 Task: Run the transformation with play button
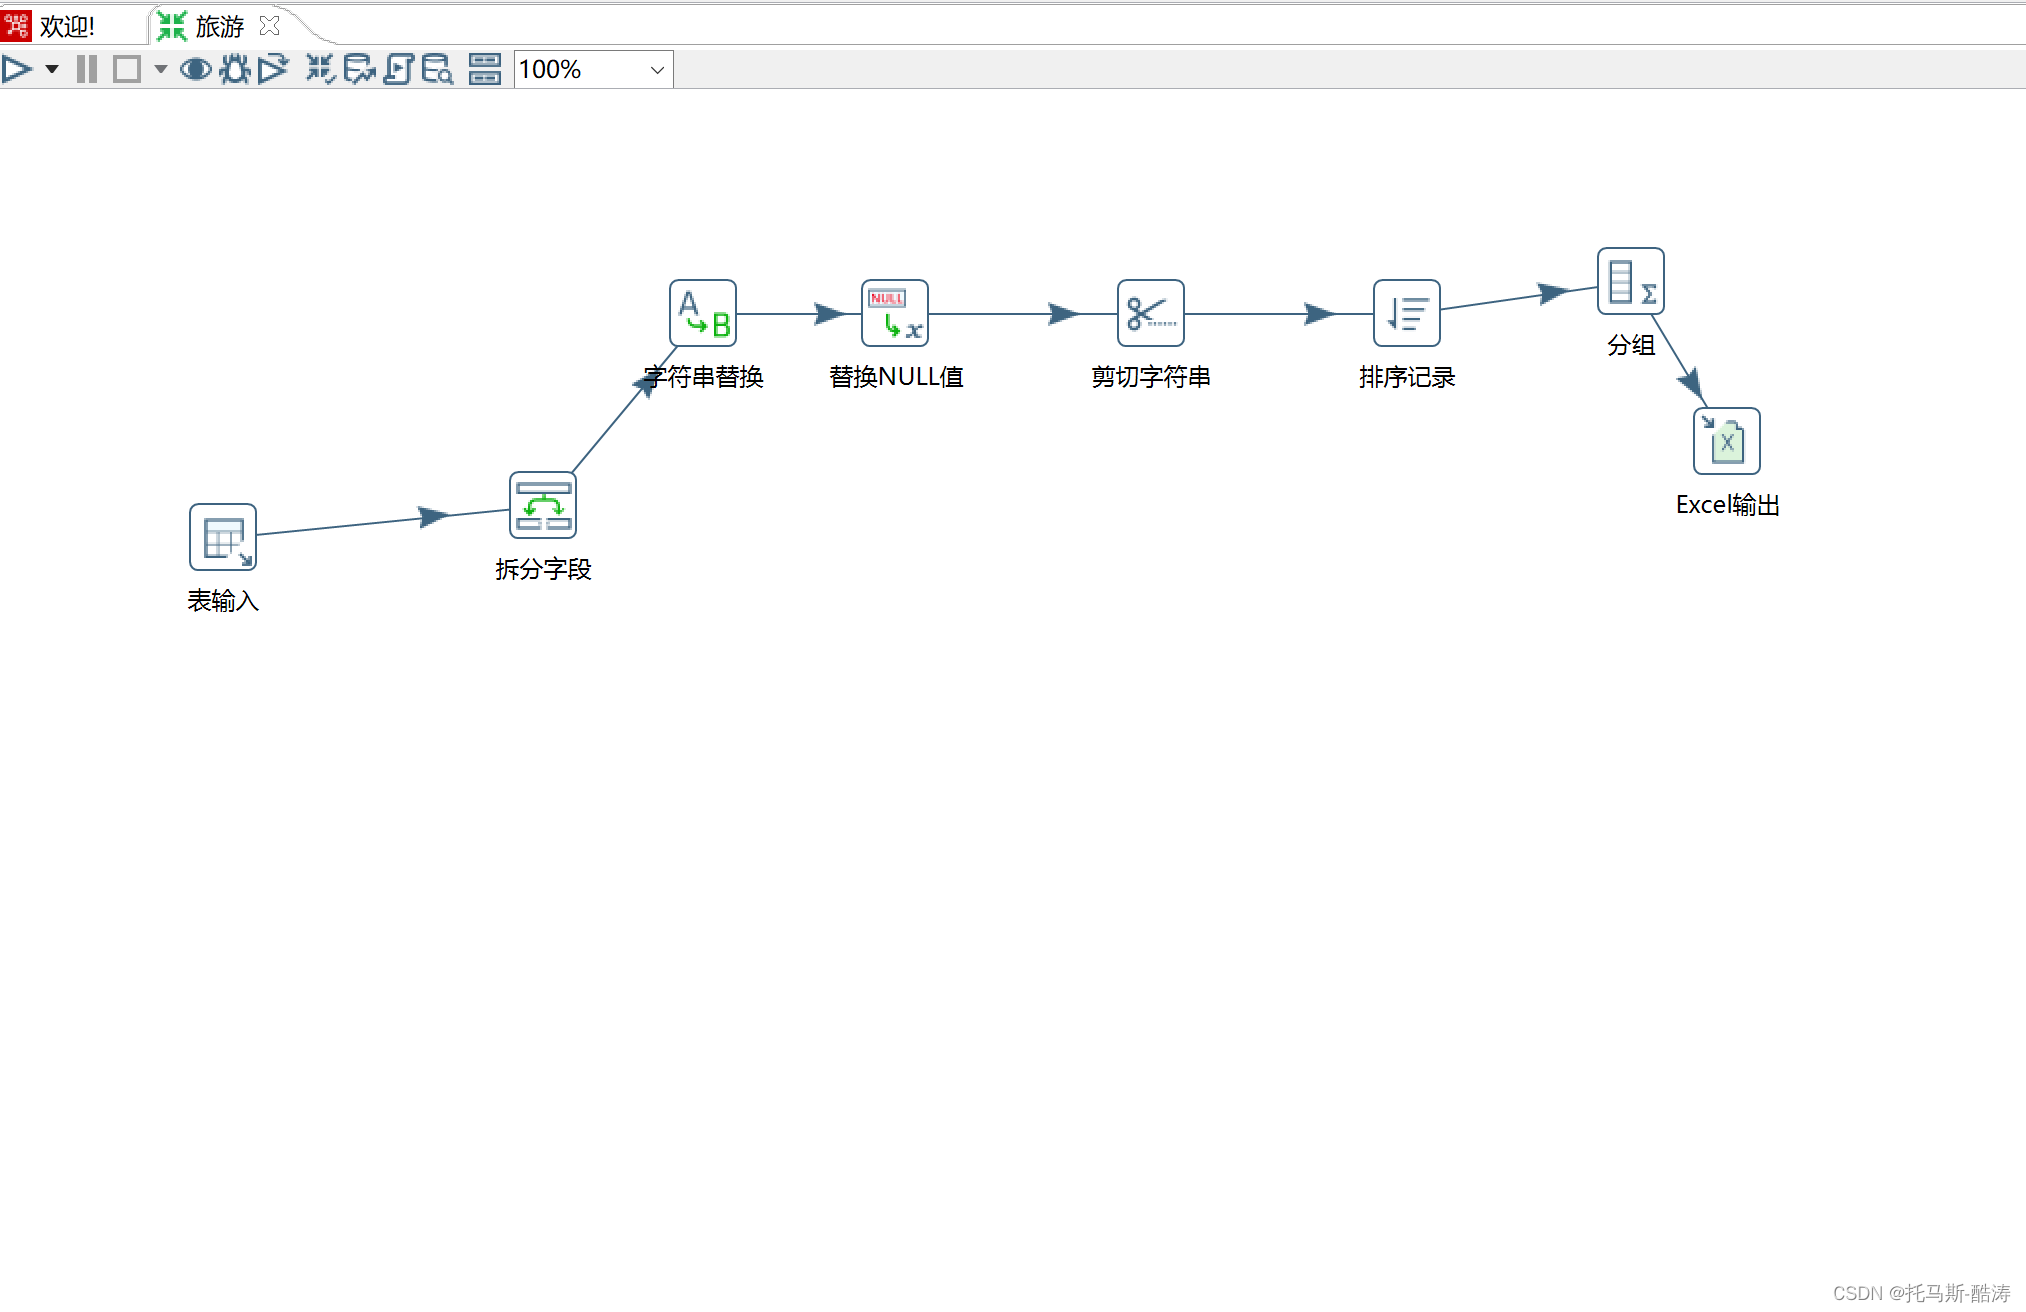(x=17, y=69)
